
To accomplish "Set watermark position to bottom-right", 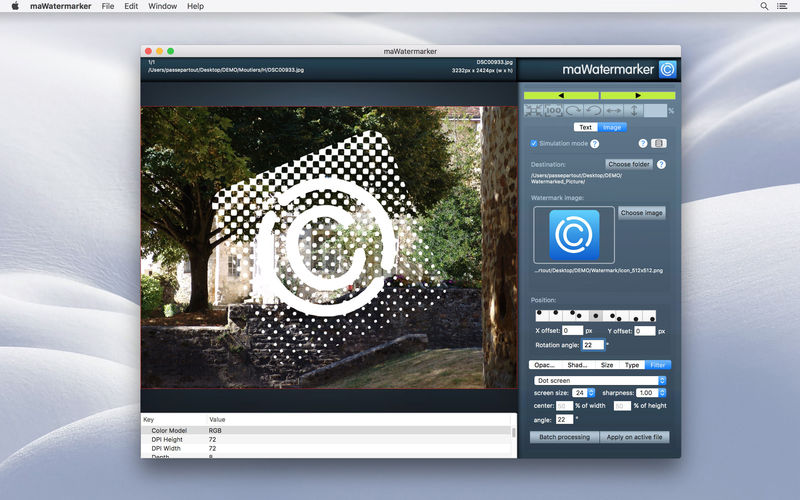I will coord(649,316).
